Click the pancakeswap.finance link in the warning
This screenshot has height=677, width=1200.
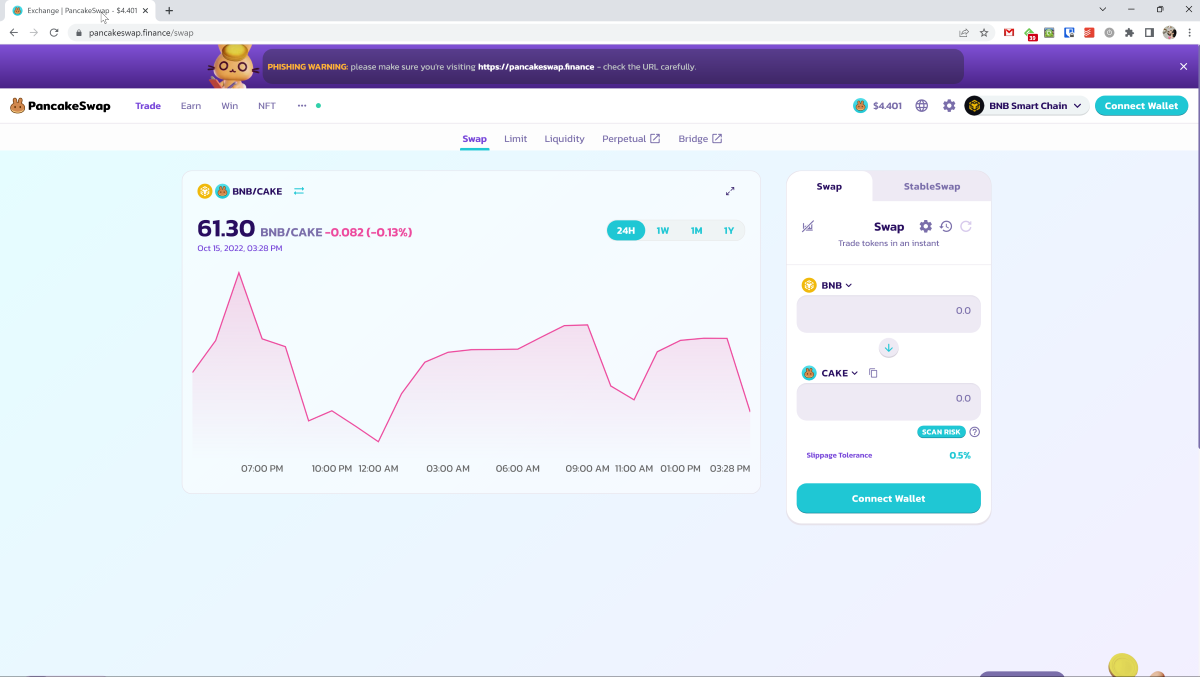[536, 67]
